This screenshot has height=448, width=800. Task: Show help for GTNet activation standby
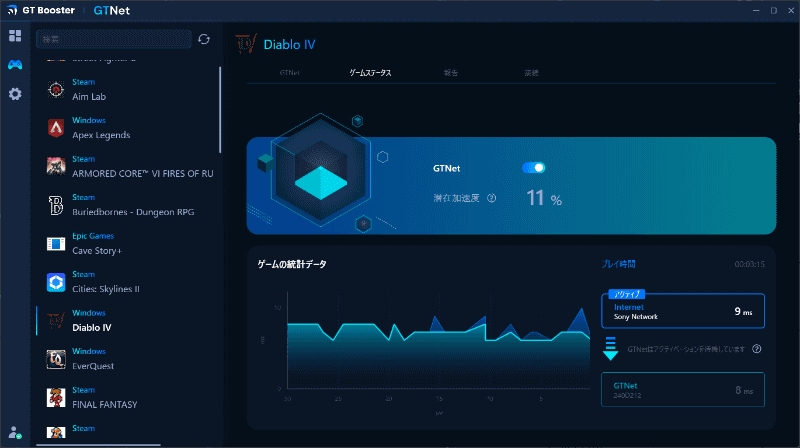(x=757, y=349)
